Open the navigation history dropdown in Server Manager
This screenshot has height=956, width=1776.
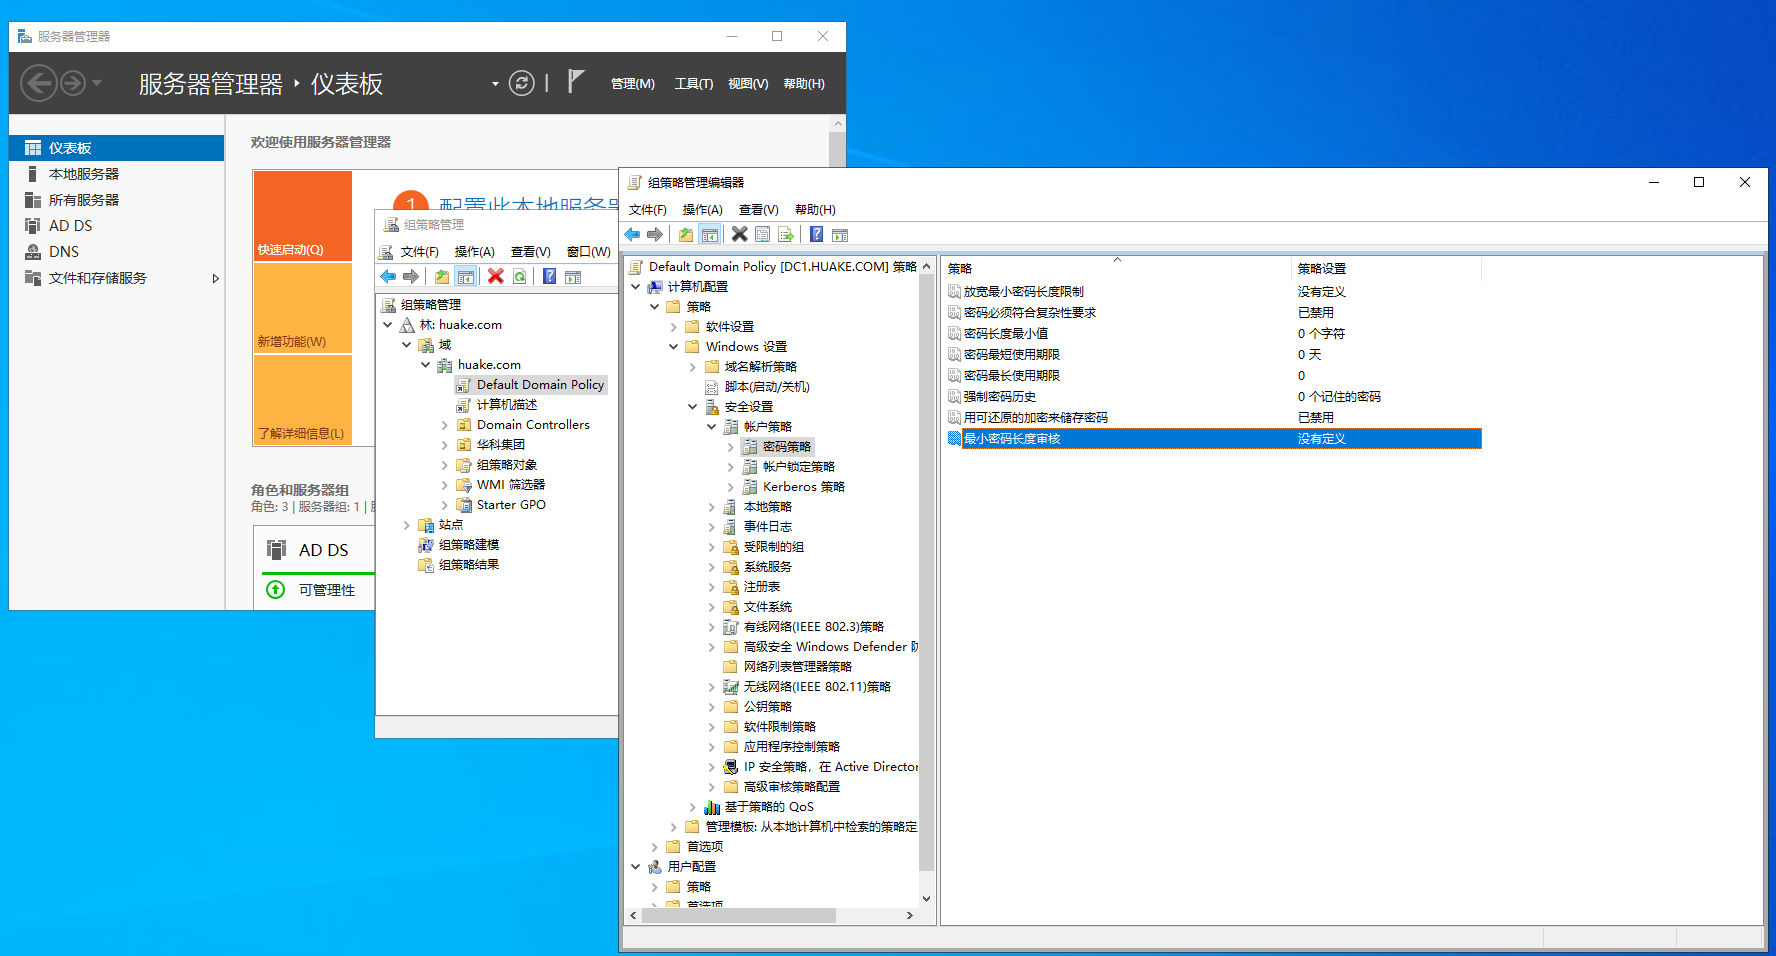click(97, 83)
